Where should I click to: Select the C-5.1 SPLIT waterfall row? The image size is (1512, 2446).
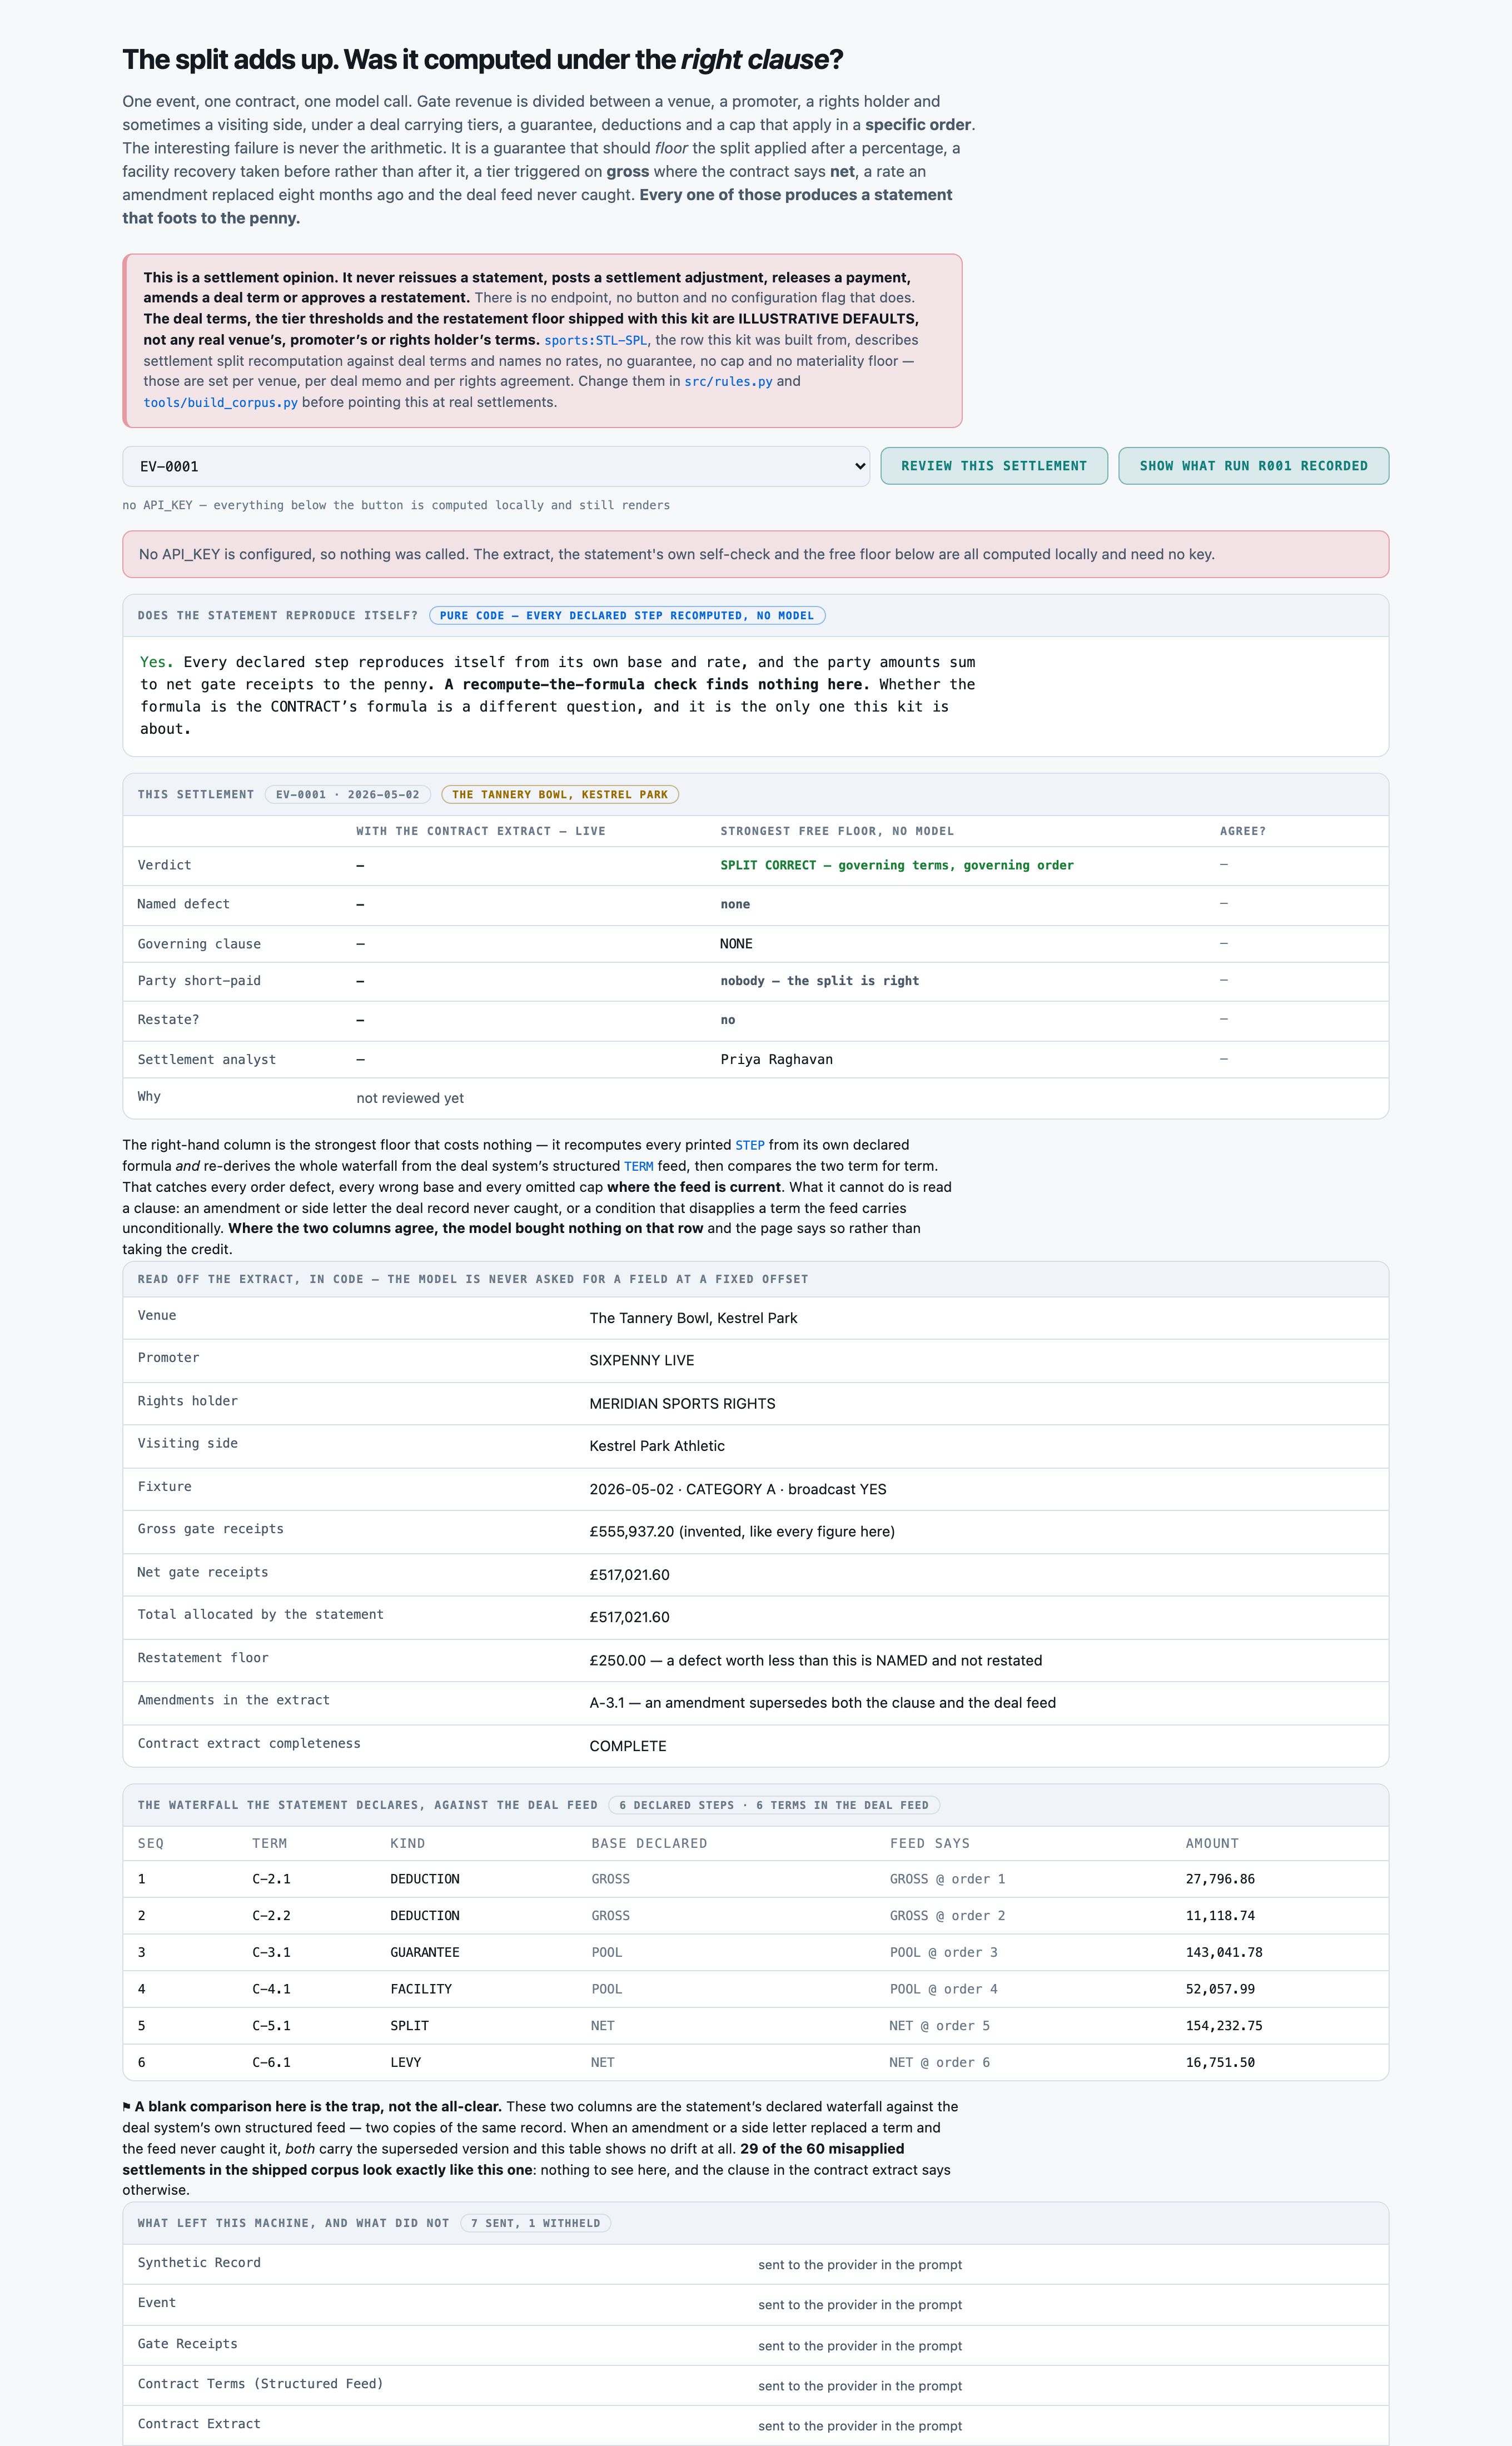(755, 2026)
